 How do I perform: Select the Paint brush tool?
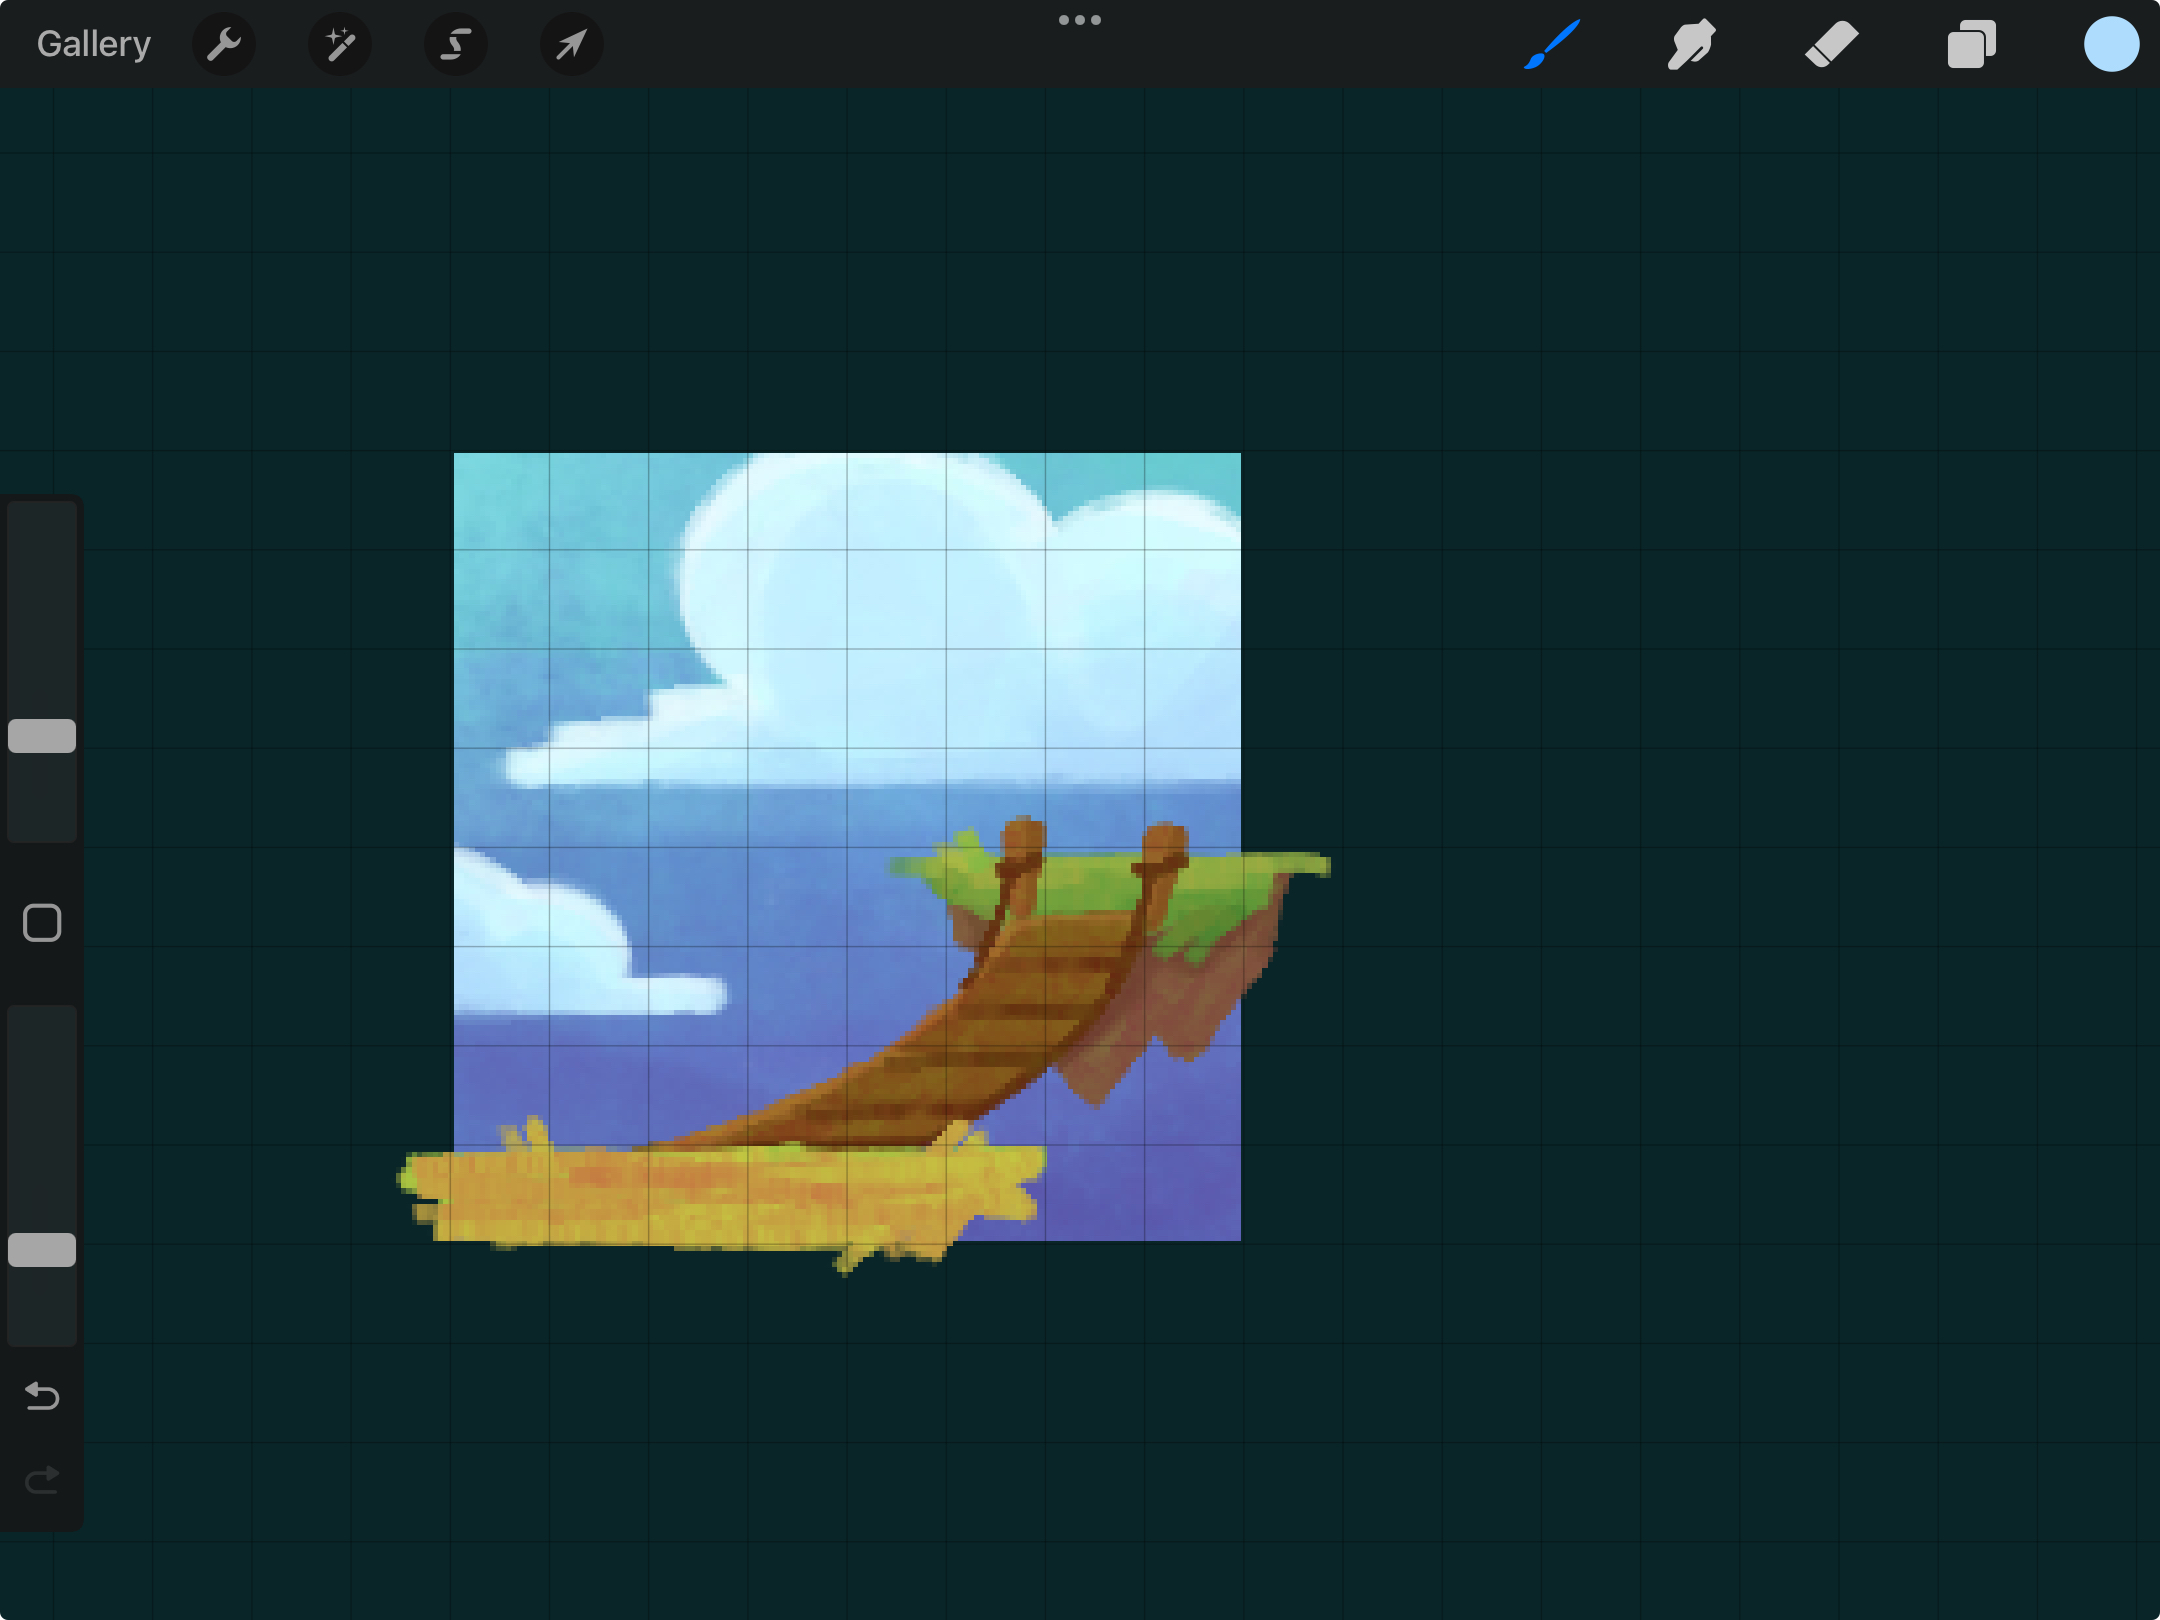point(1552,44)
